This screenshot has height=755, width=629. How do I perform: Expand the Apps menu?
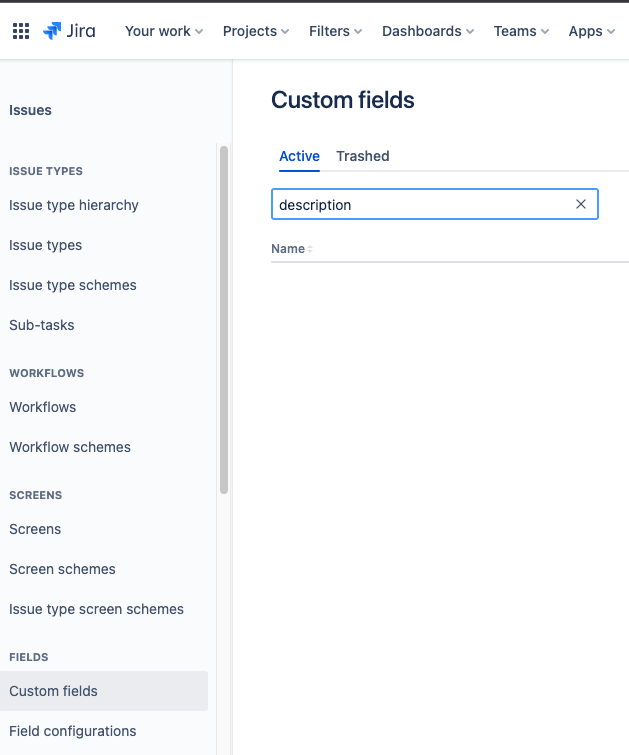coord(591,31)
